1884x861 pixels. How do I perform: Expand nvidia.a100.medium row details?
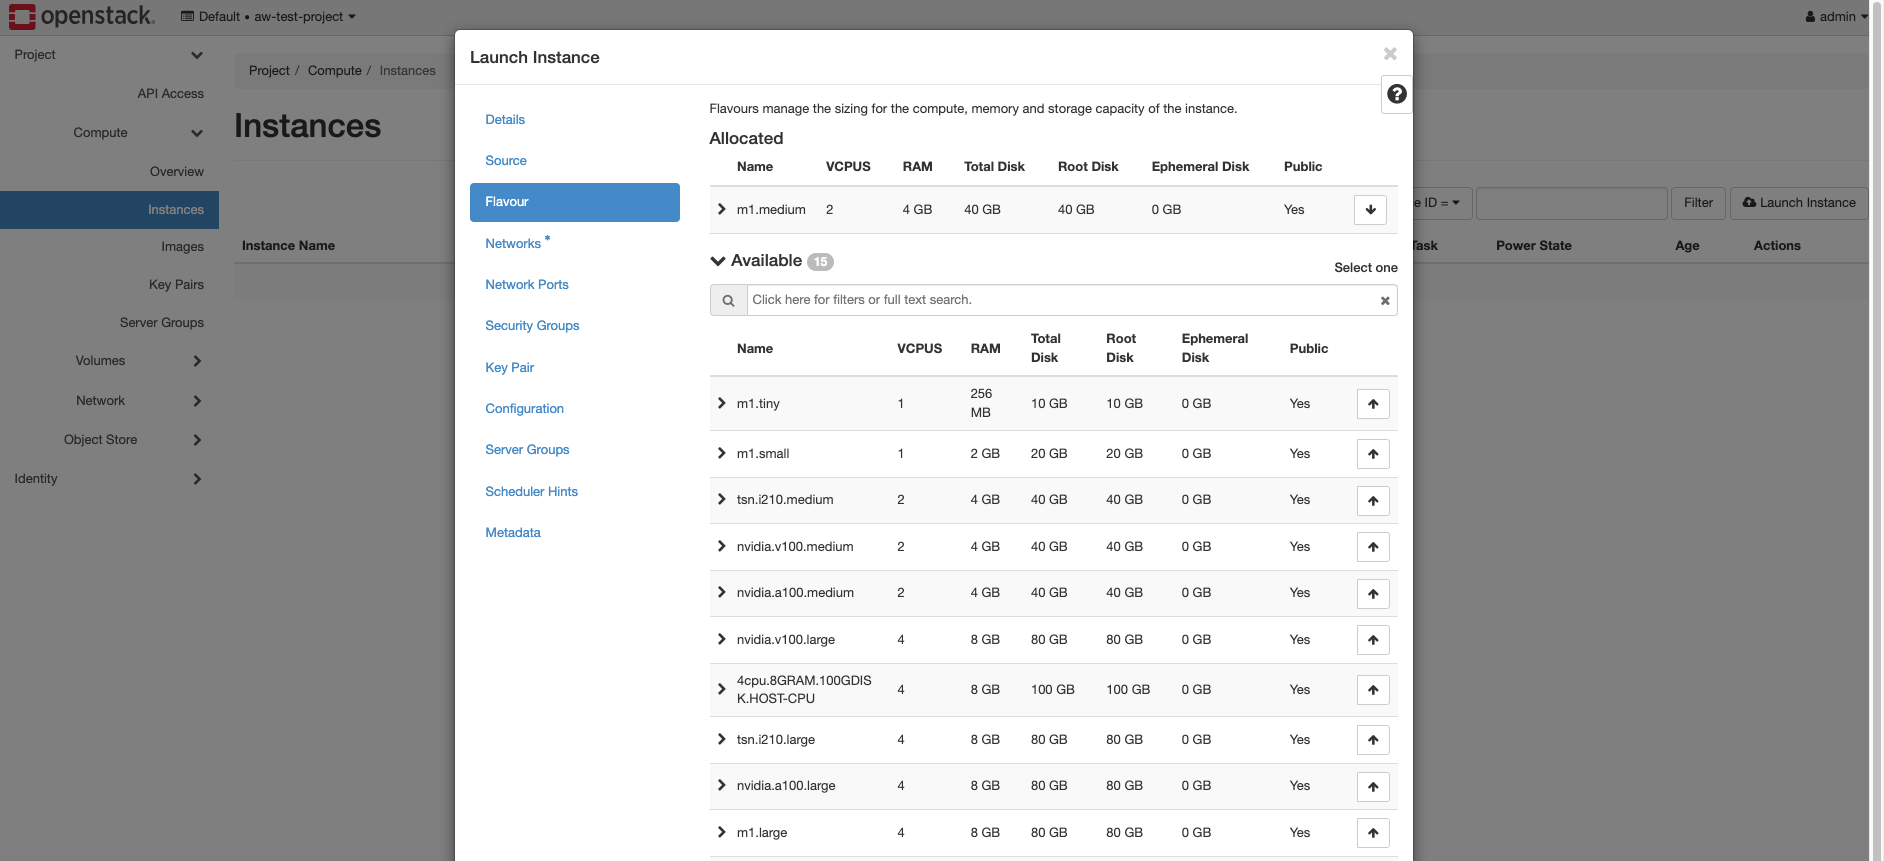click(x=721, y=592)
